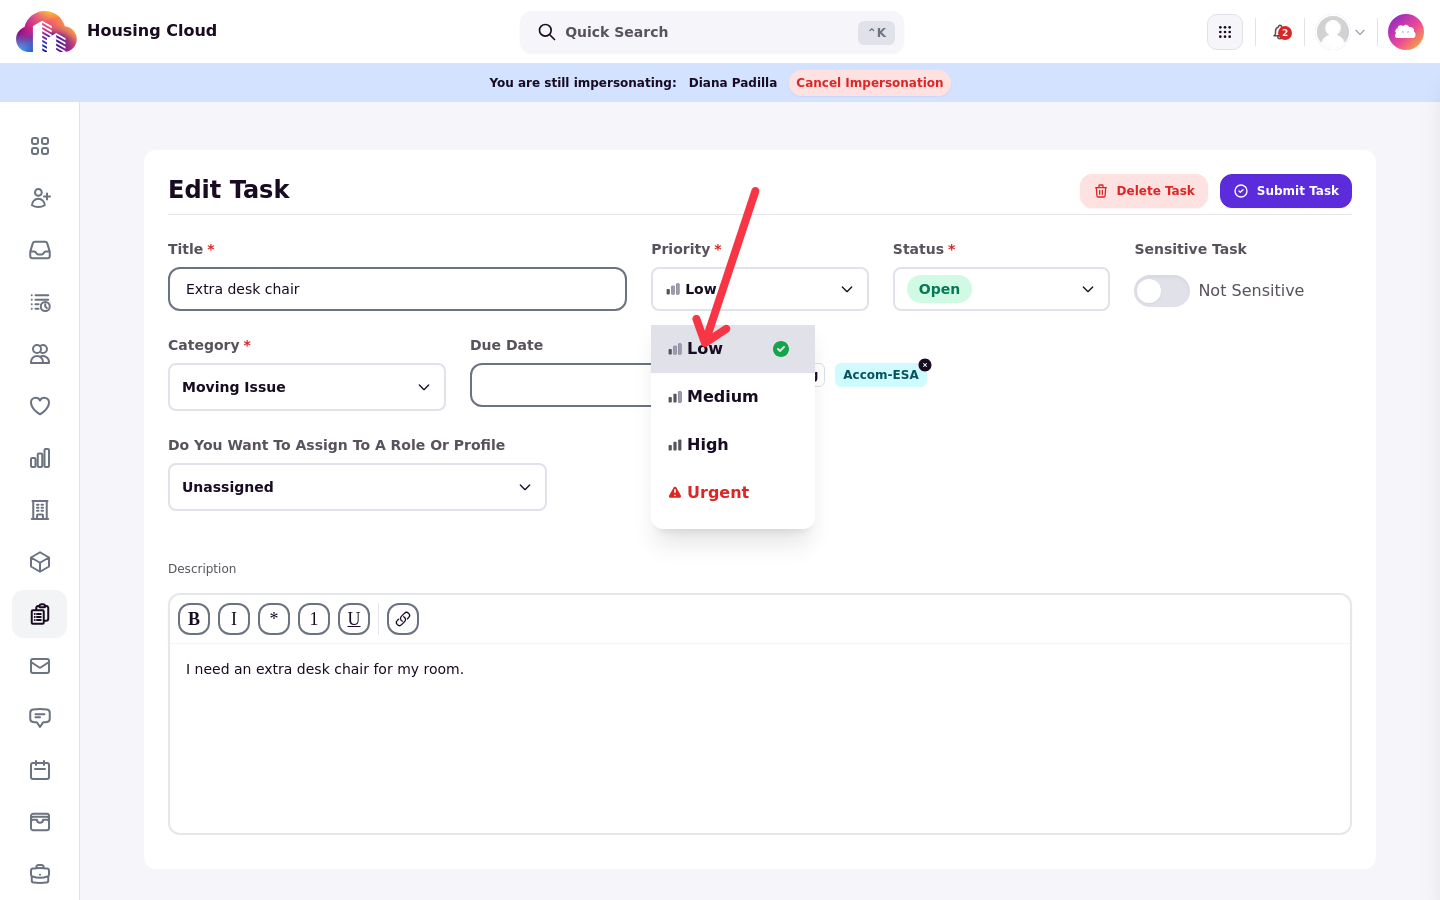Open the notifications bell with badge

coord(1281,32)
